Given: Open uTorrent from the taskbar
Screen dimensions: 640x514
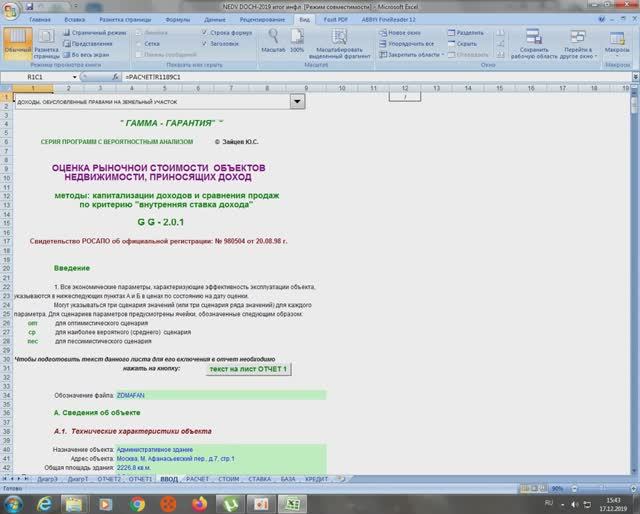Looking at the screenshot, I should click(x=231, y=504).
